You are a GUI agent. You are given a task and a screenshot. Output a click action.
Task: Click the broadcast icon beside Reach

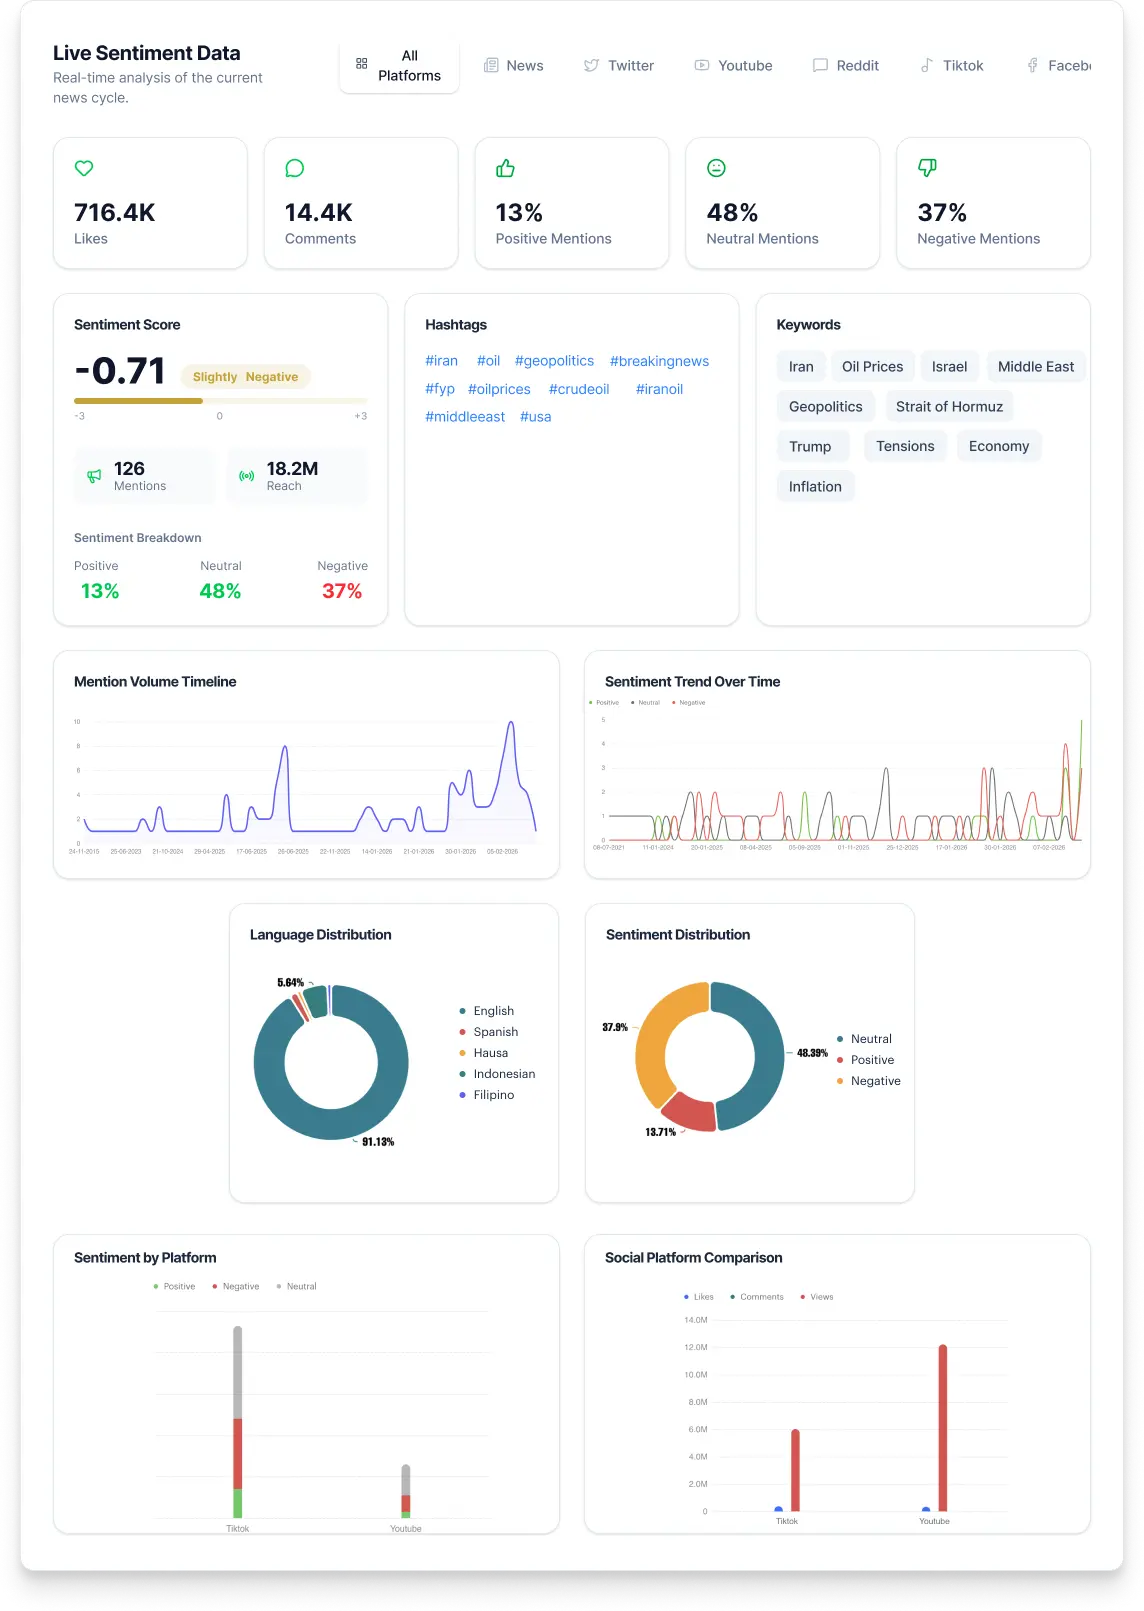(246, 476)
